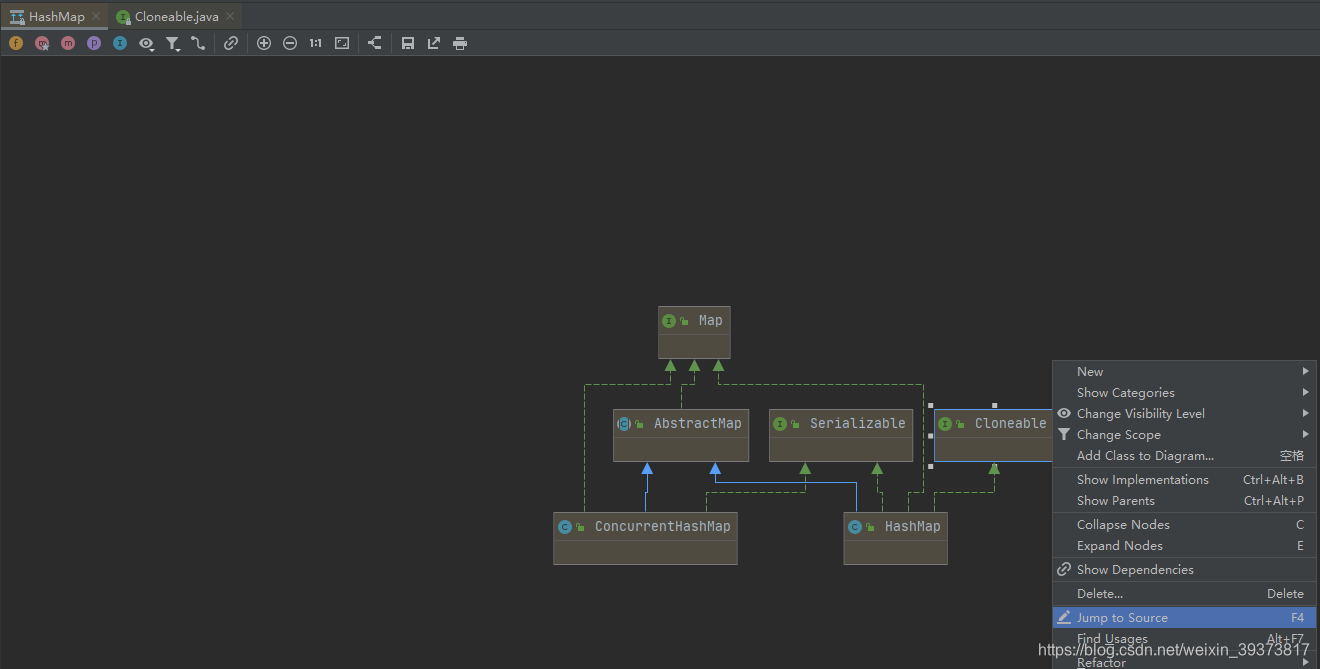
Task: Click the Fit Content icon
Action: pos(342,43)
